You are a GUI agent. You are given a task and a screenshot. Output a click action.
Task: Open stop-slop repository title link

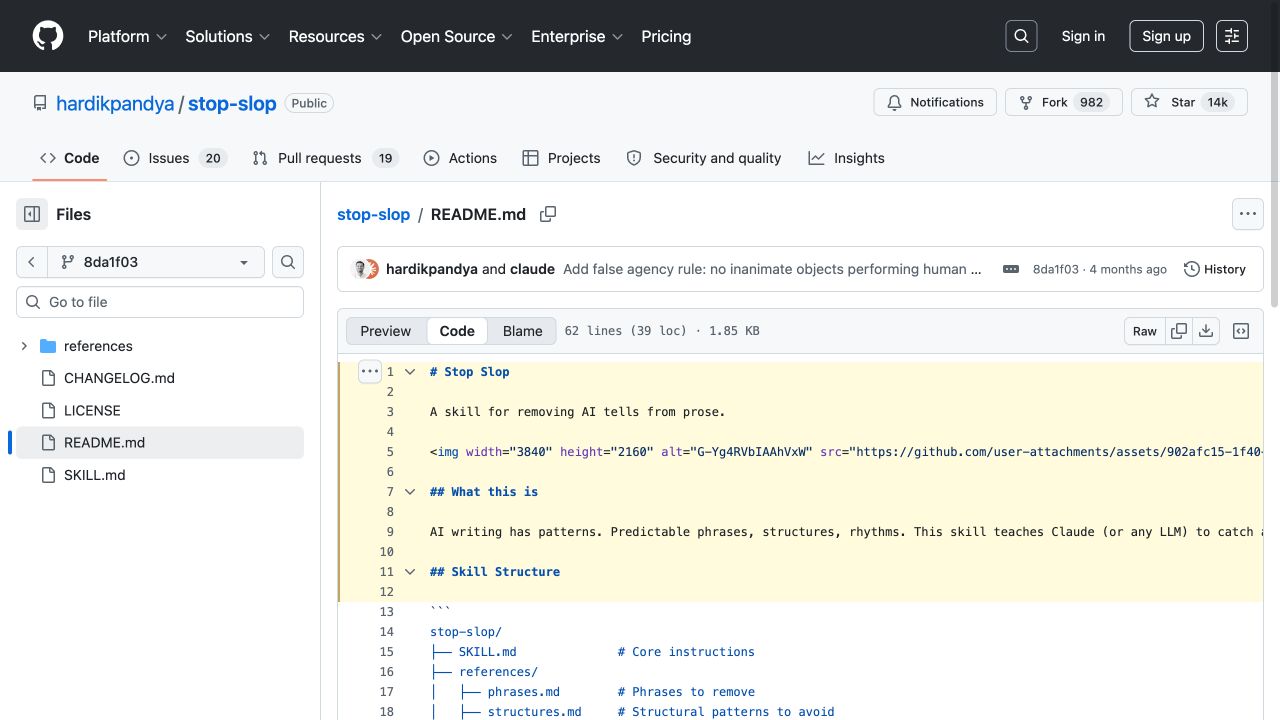pos(232,103)
